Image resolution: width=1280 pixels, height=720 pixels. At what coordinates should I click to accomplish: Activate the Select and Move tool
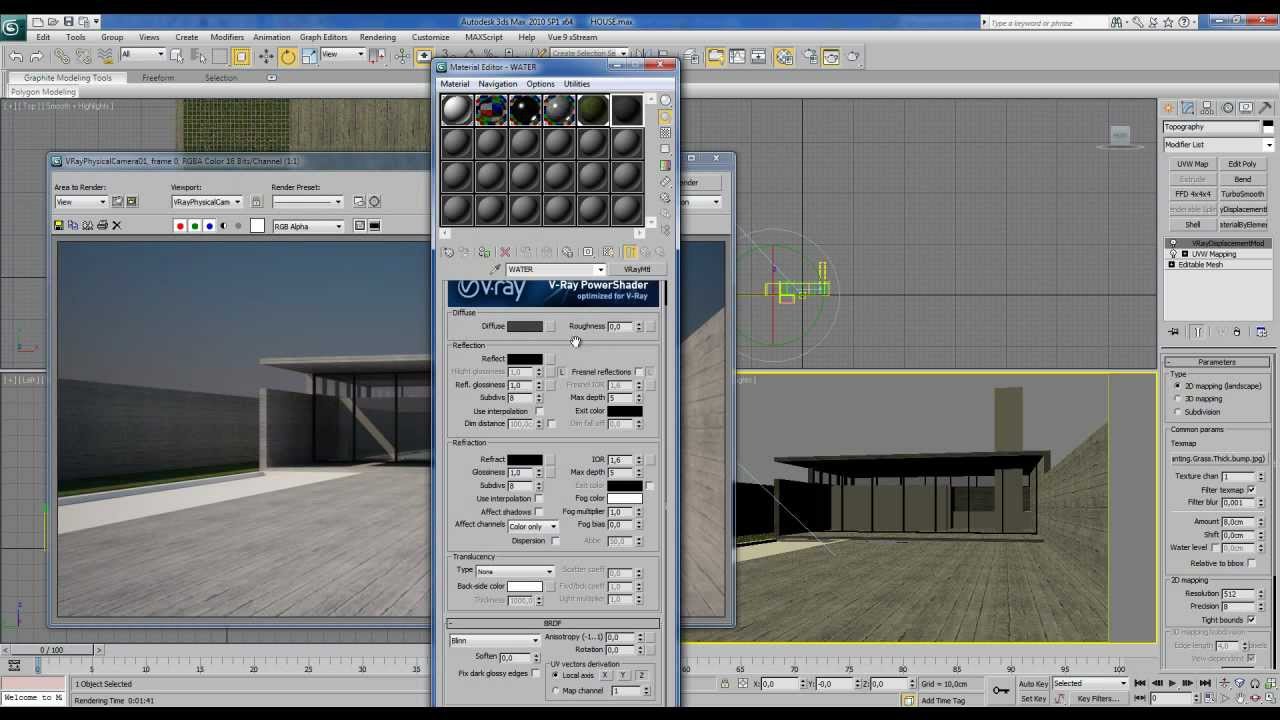point(266,57)
